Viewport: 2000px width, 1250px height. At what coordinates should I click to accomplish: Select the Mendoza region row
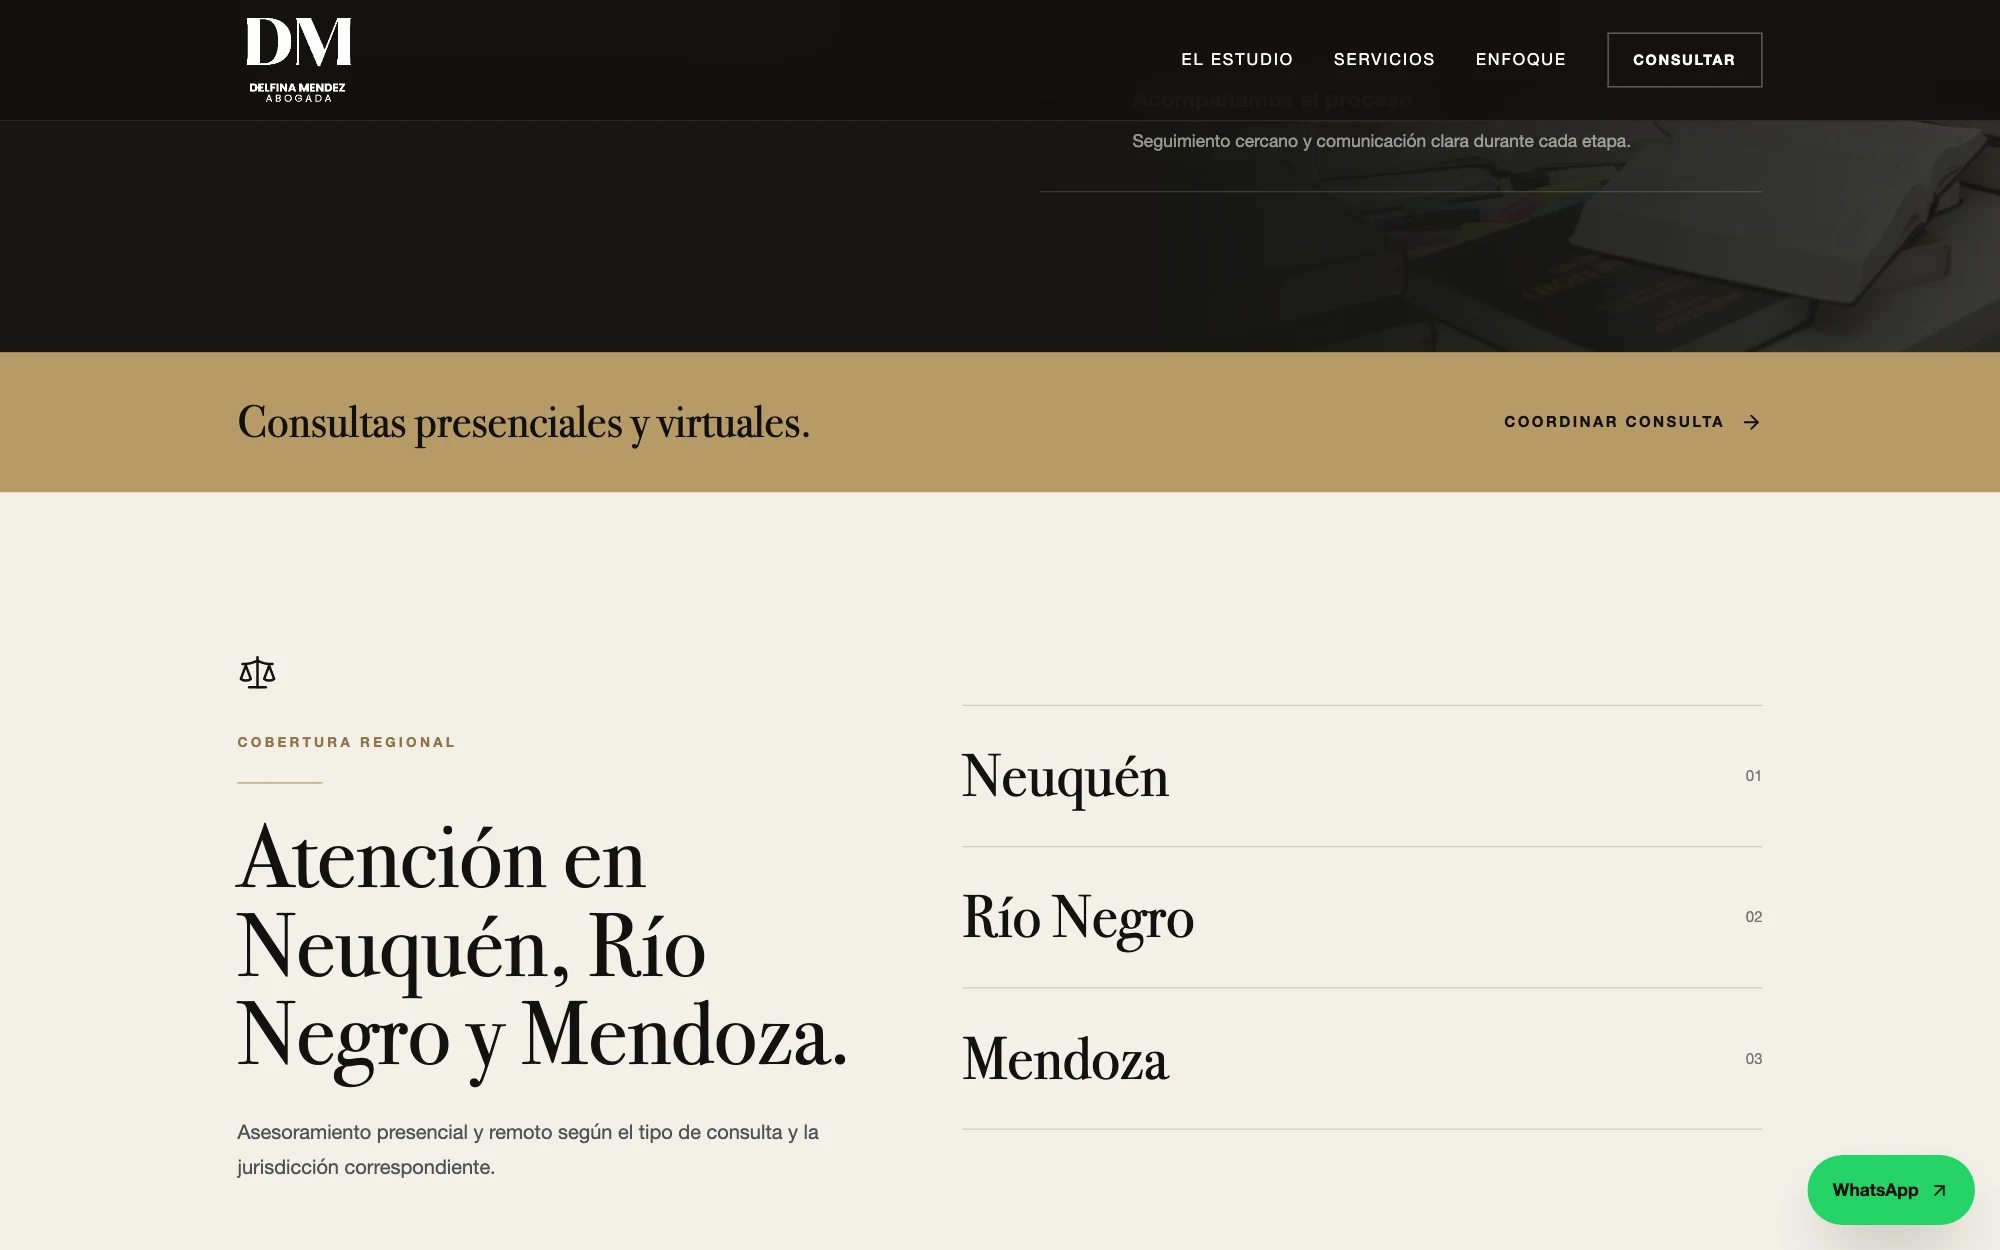click(x=1362, y=1059)
